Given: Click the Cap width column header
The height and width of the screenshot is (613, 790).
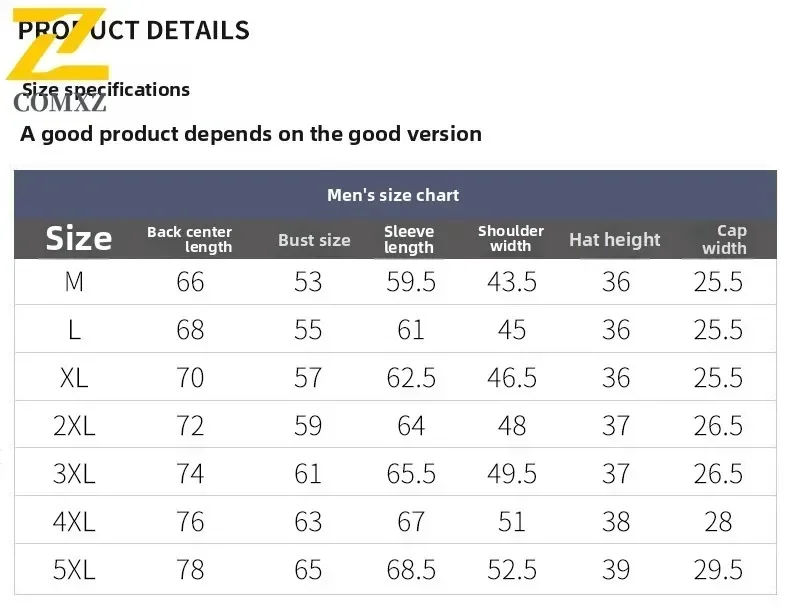Looking at the screenshot, I should pos(726,239).
